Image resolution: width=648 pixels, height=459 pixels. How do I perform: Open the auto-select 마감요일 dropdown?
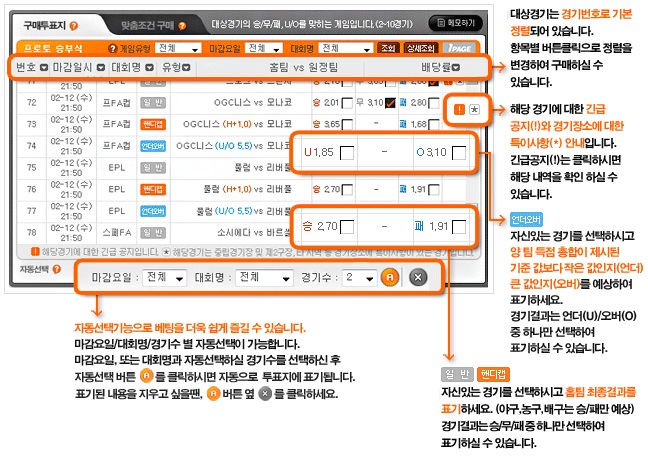coord(165,277)
